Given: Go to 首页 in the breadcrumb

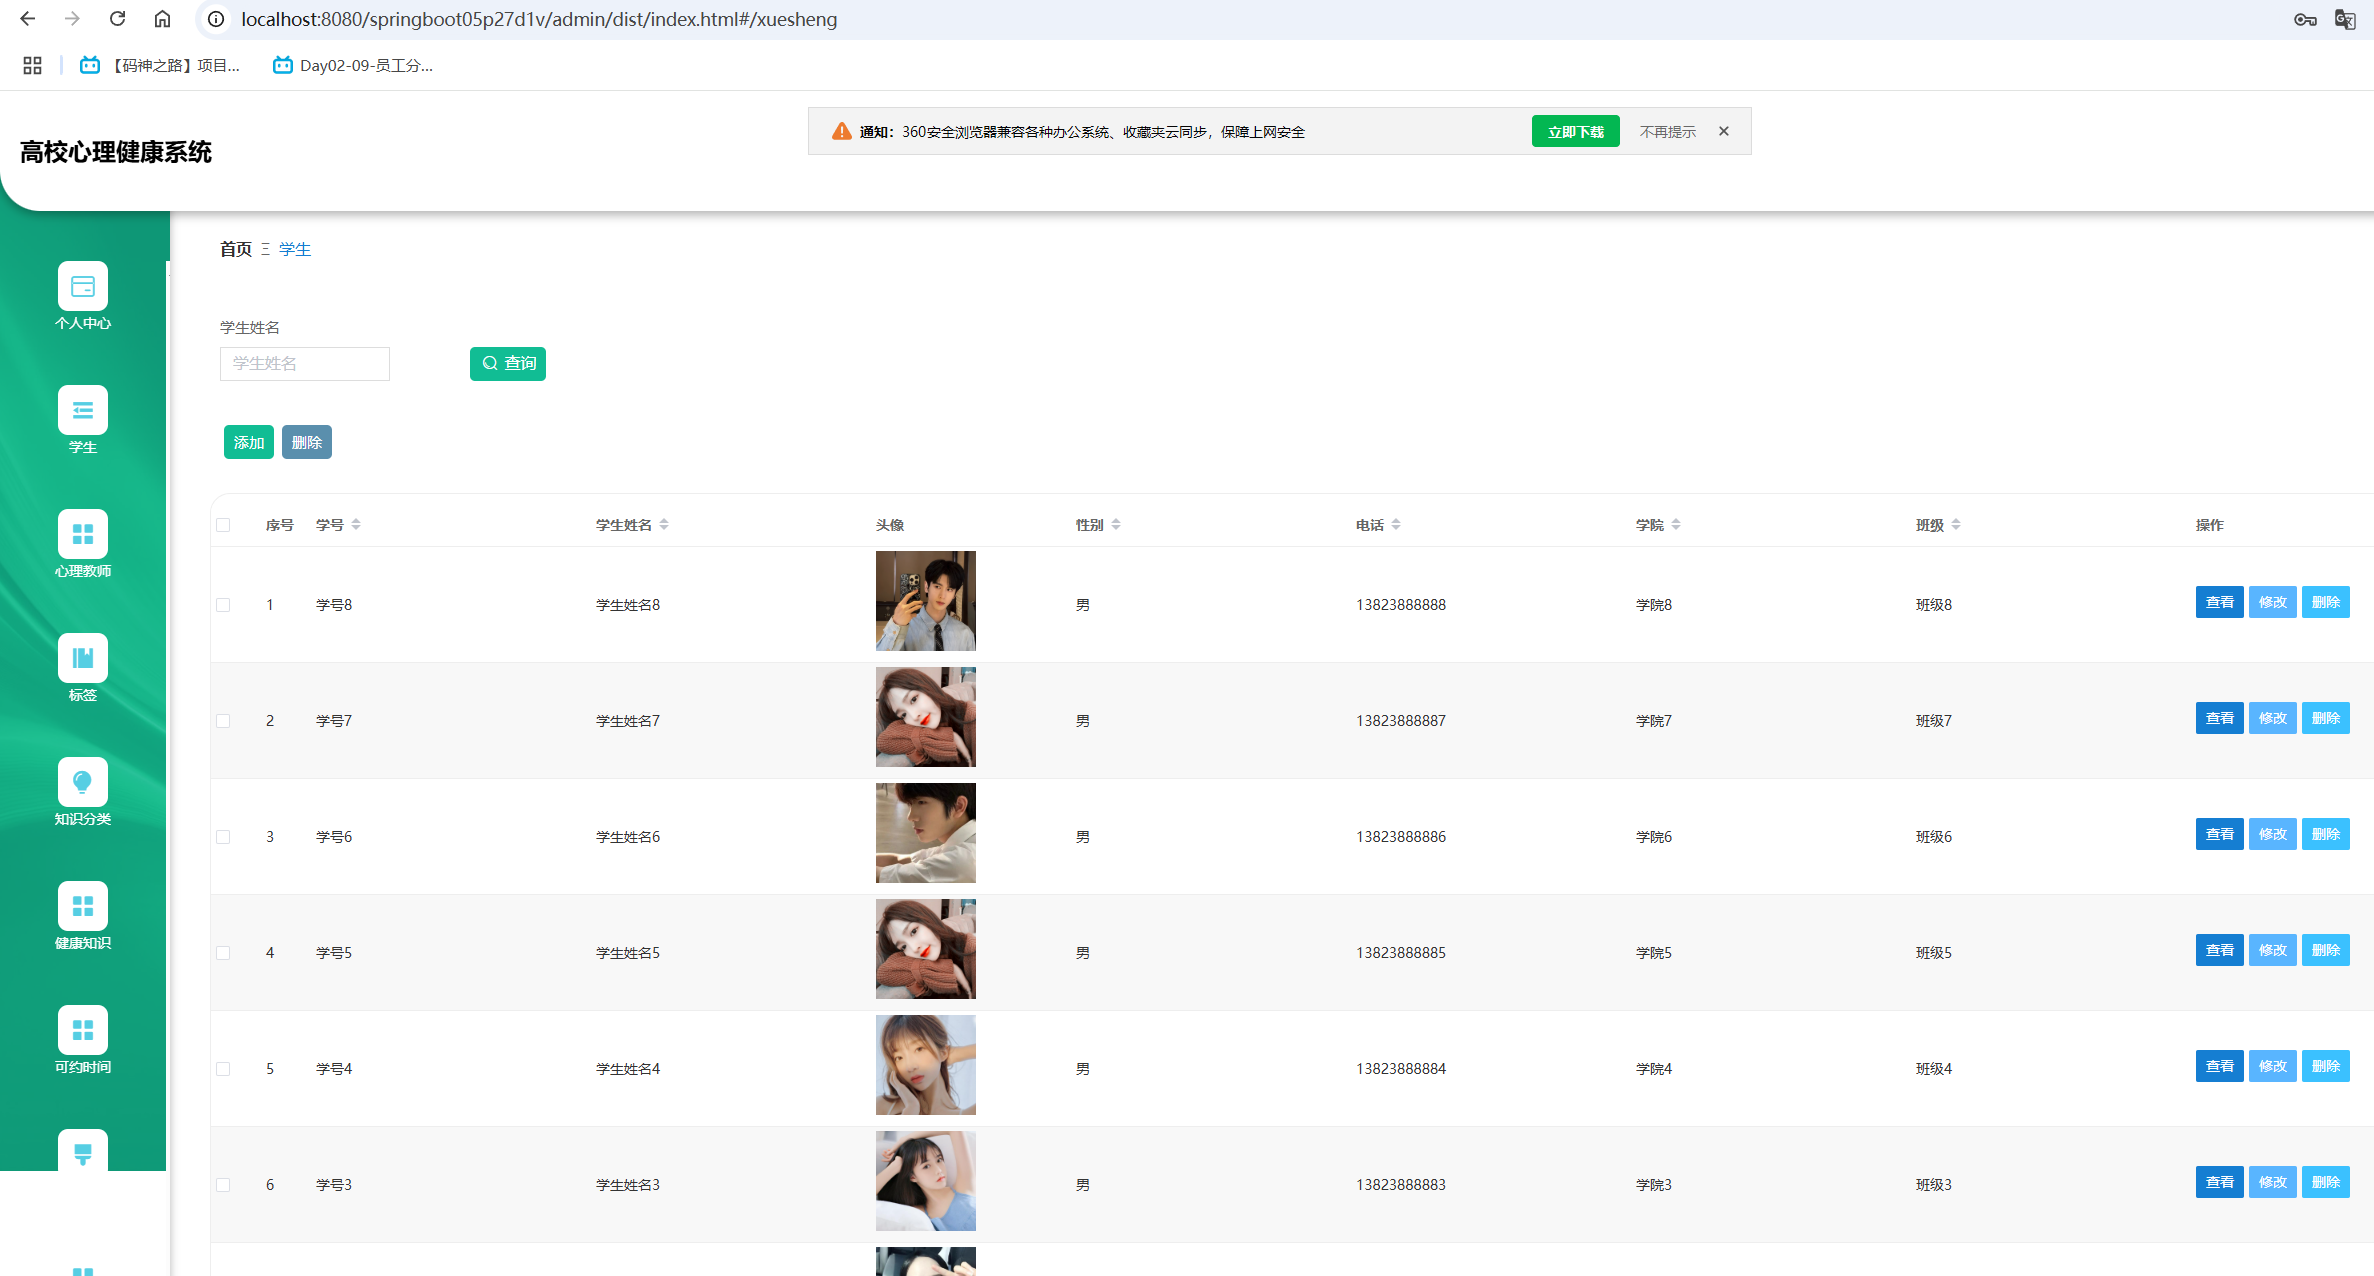Looking at the screenshot, I should click(x=236, y=249).
